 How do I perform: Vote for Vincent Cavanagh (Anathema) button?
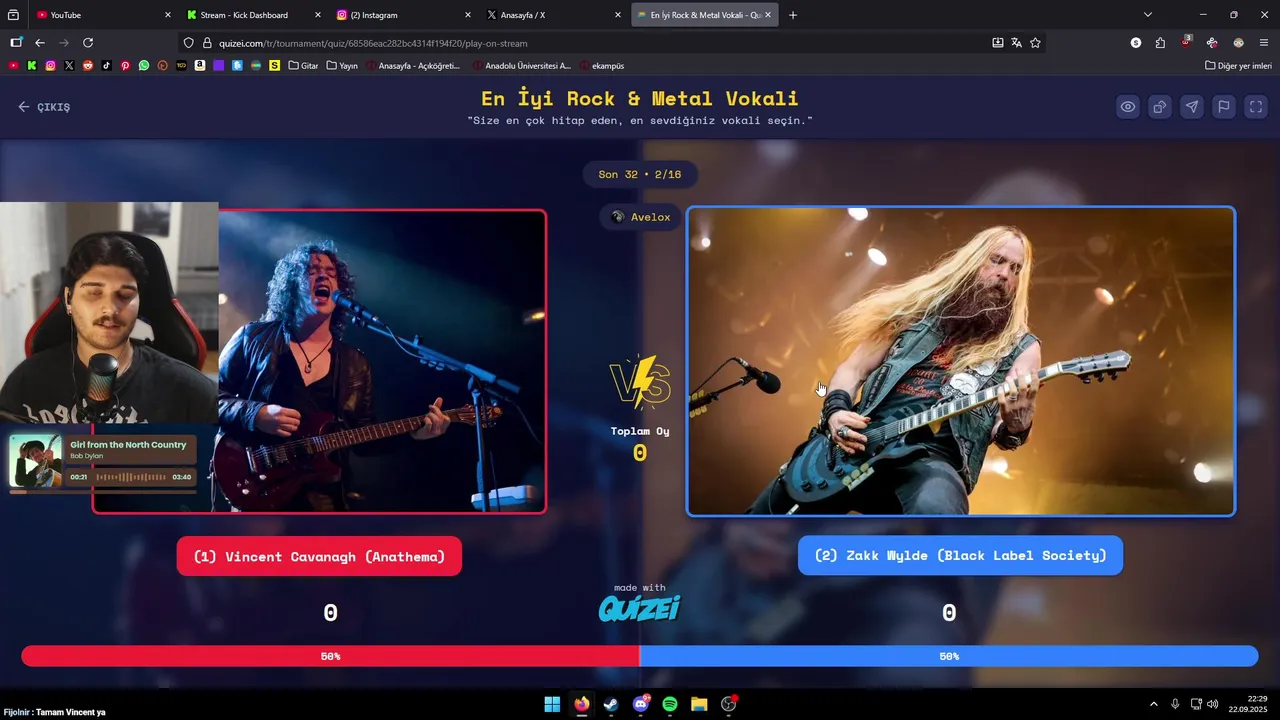[319, 556]
